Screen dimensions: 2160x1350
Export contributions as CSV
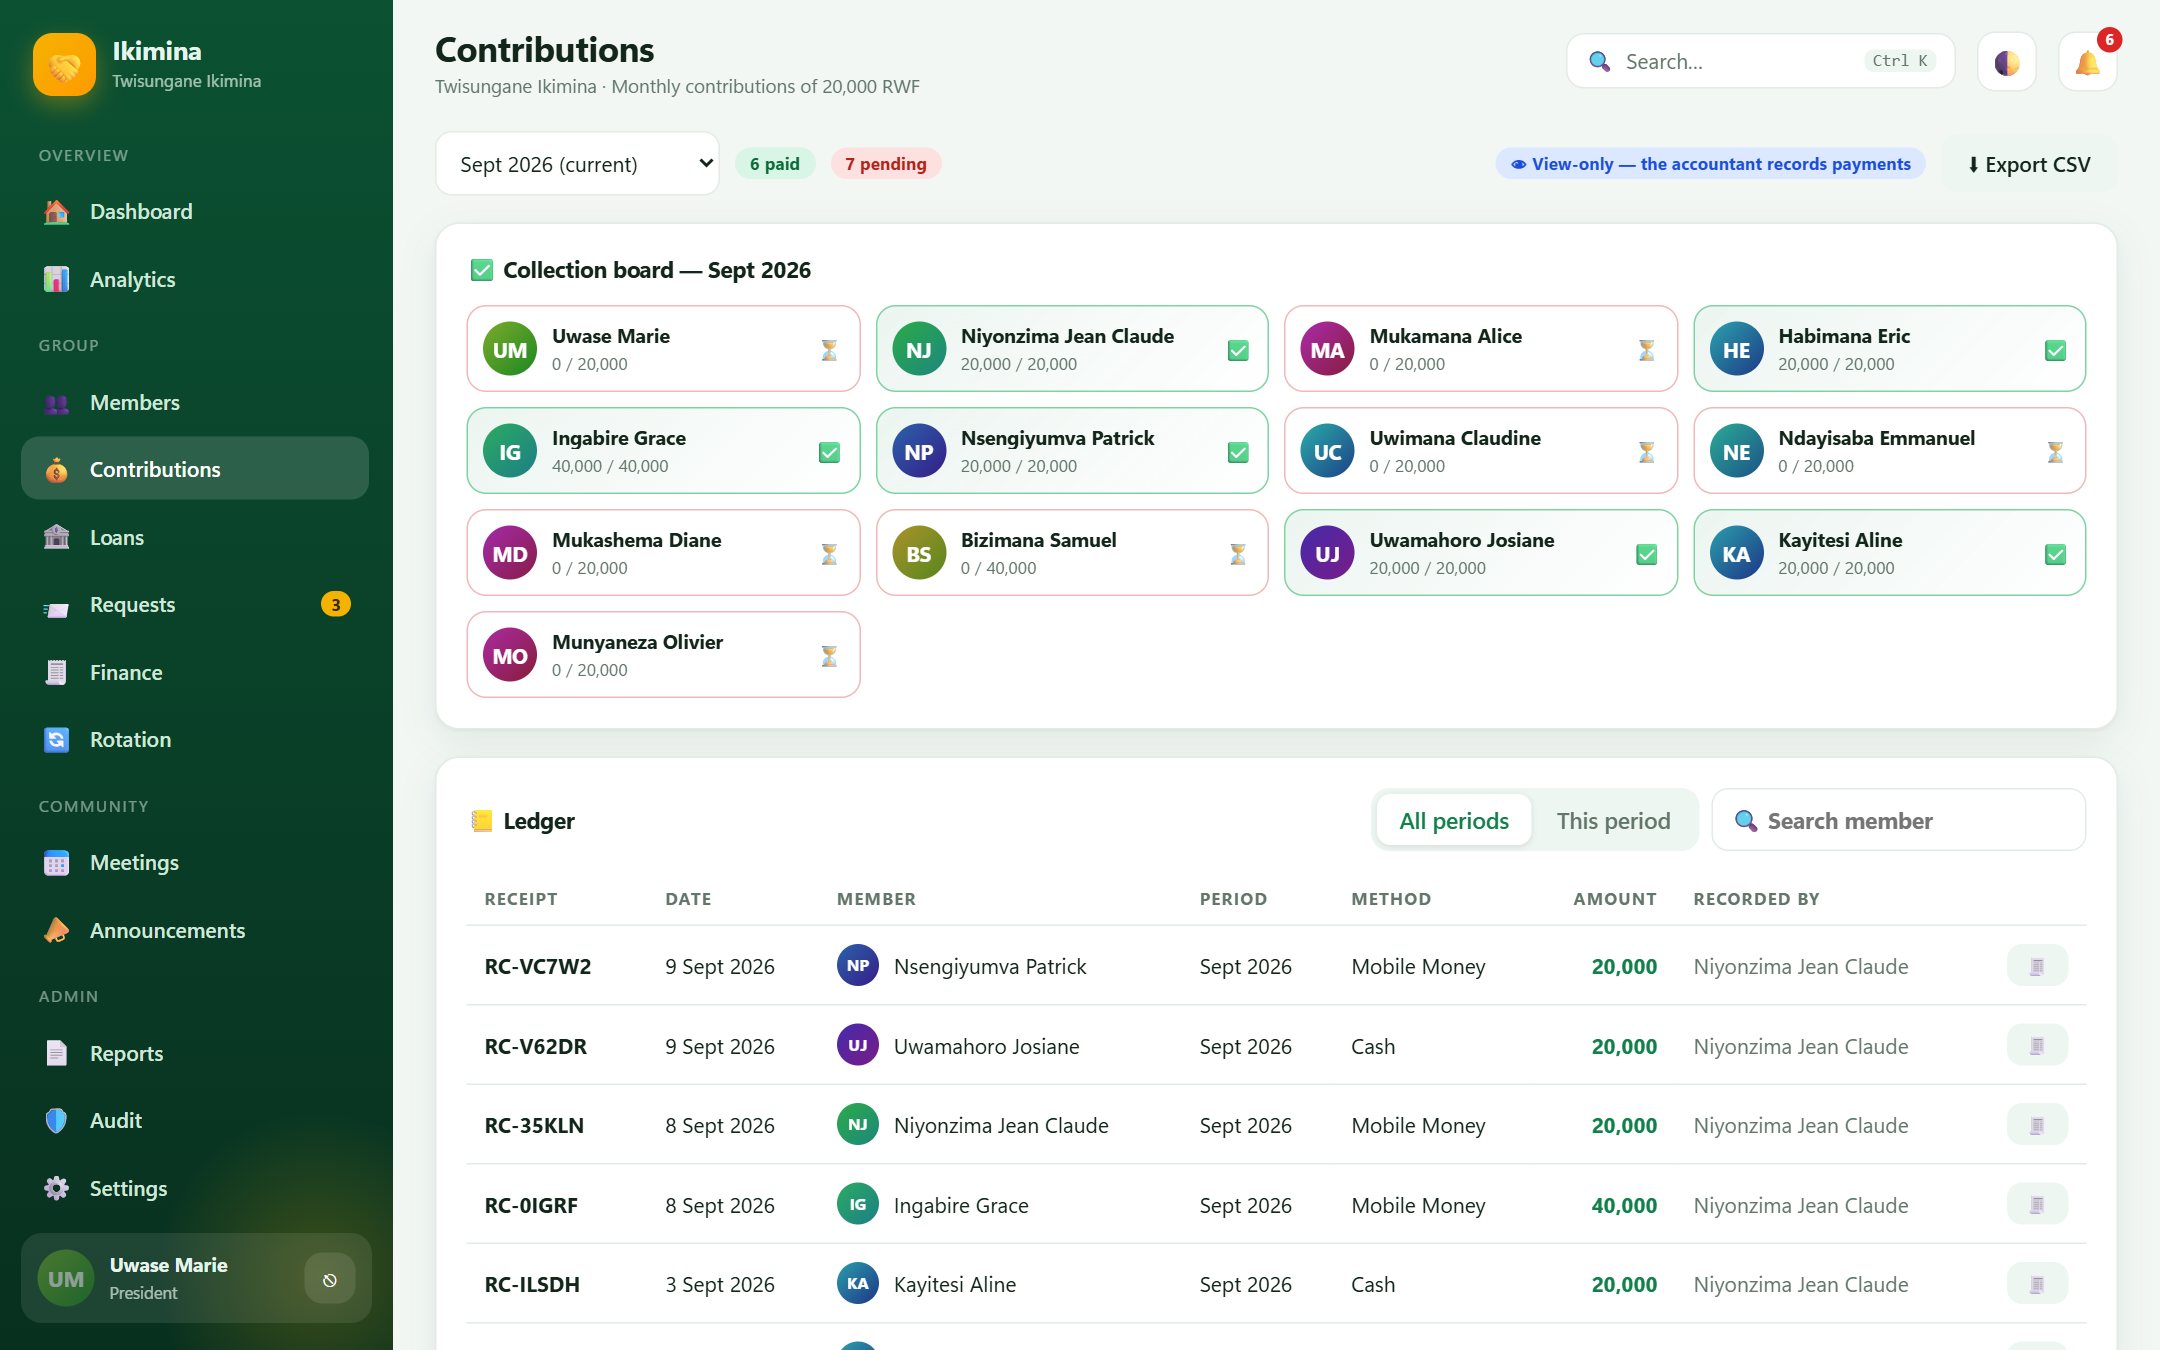point(2028,164)
